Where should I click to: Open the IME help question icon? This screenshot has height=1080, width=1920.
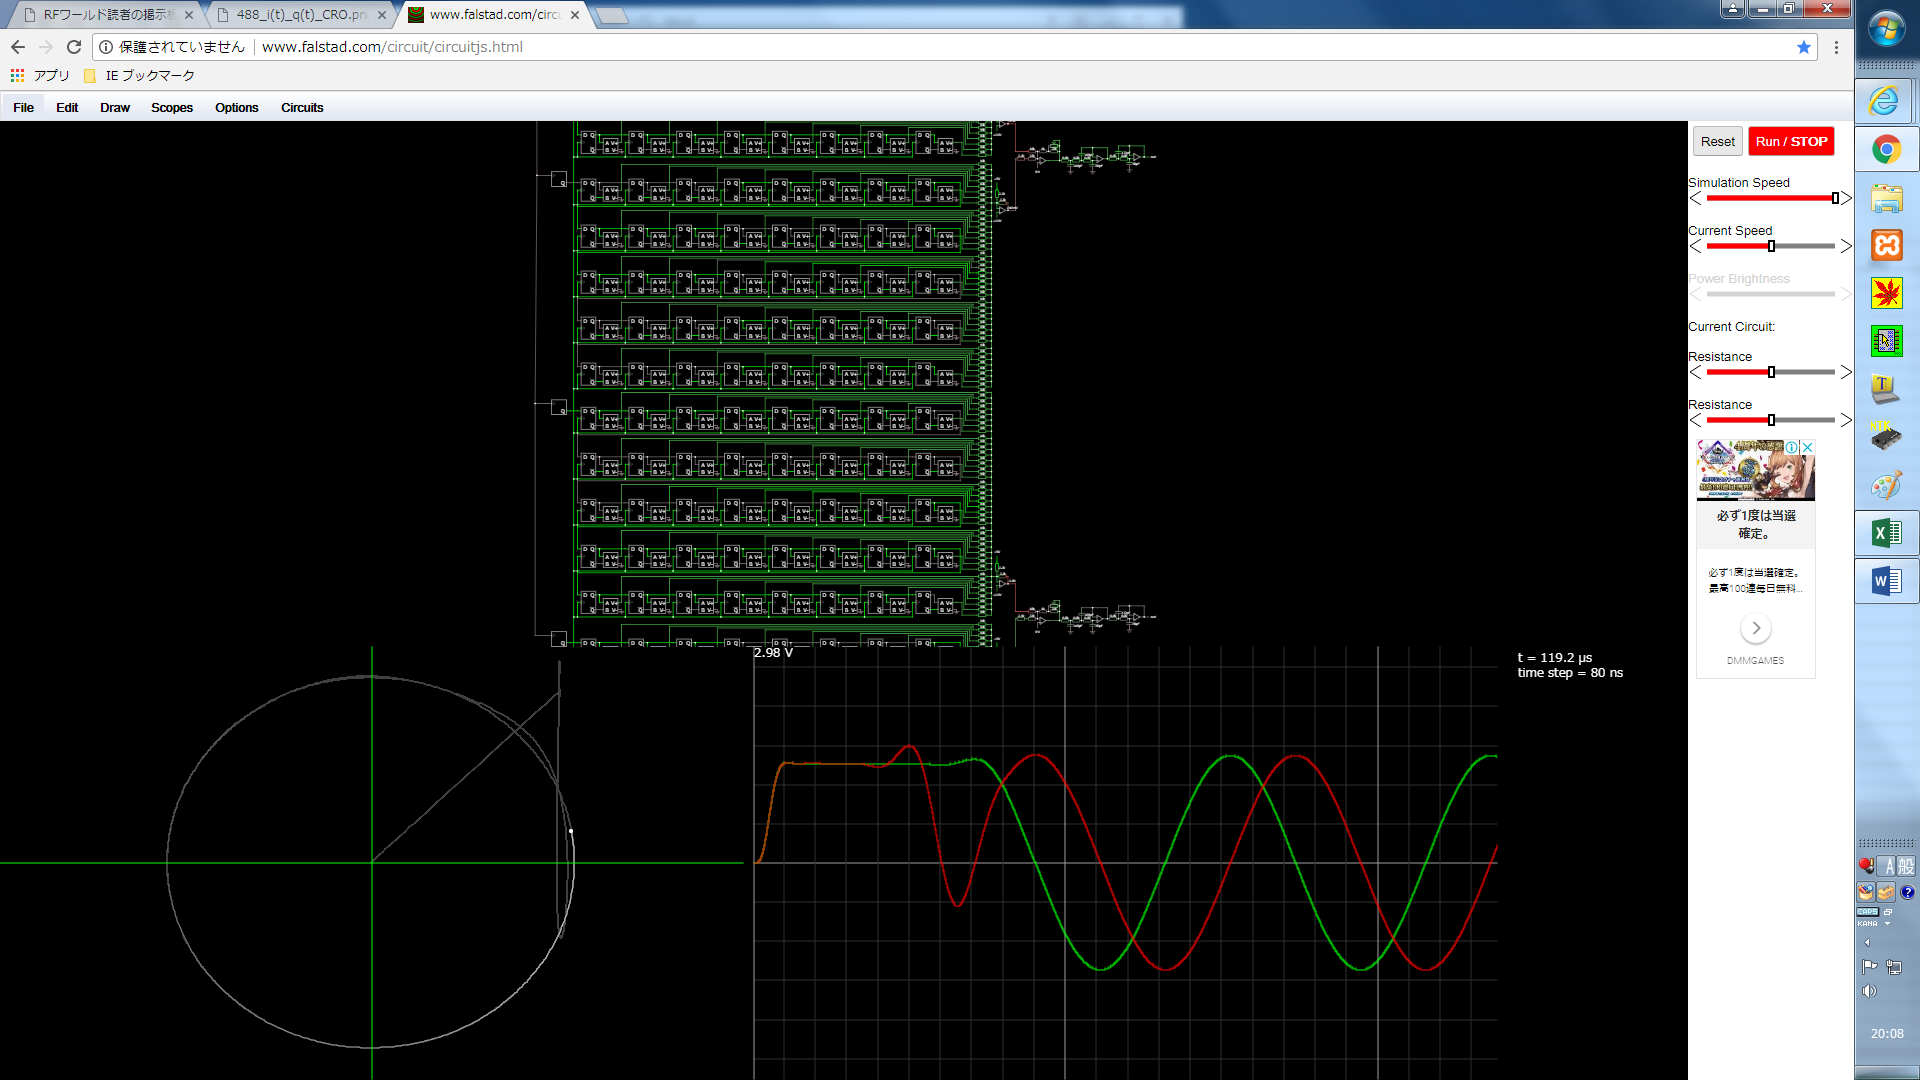tap(1907, 892)
